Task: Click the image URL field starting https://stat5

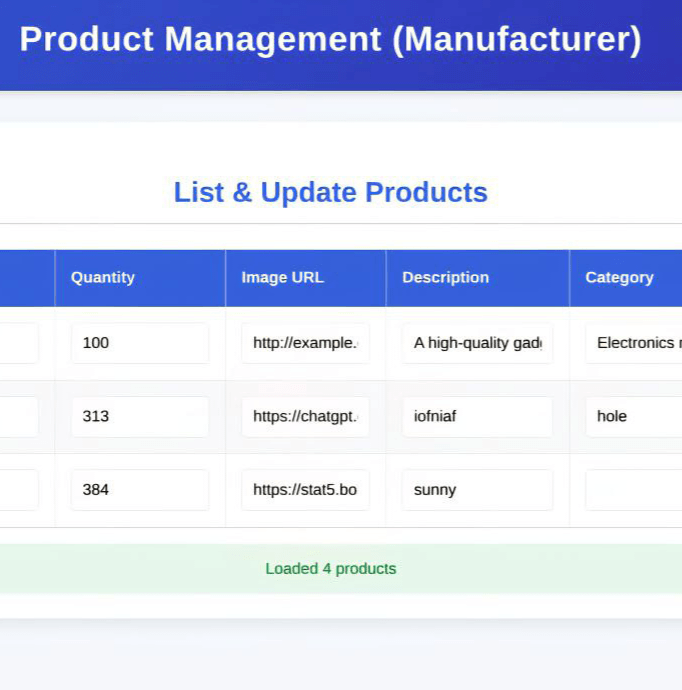Action: click(305, 490)
